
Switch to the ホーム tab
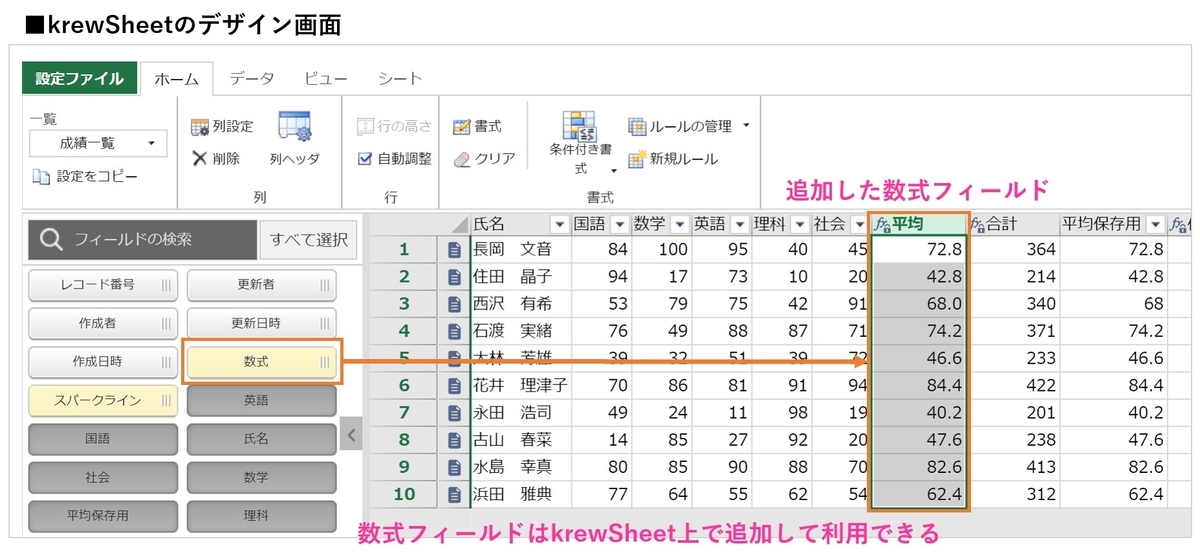(x=177, y=78)
